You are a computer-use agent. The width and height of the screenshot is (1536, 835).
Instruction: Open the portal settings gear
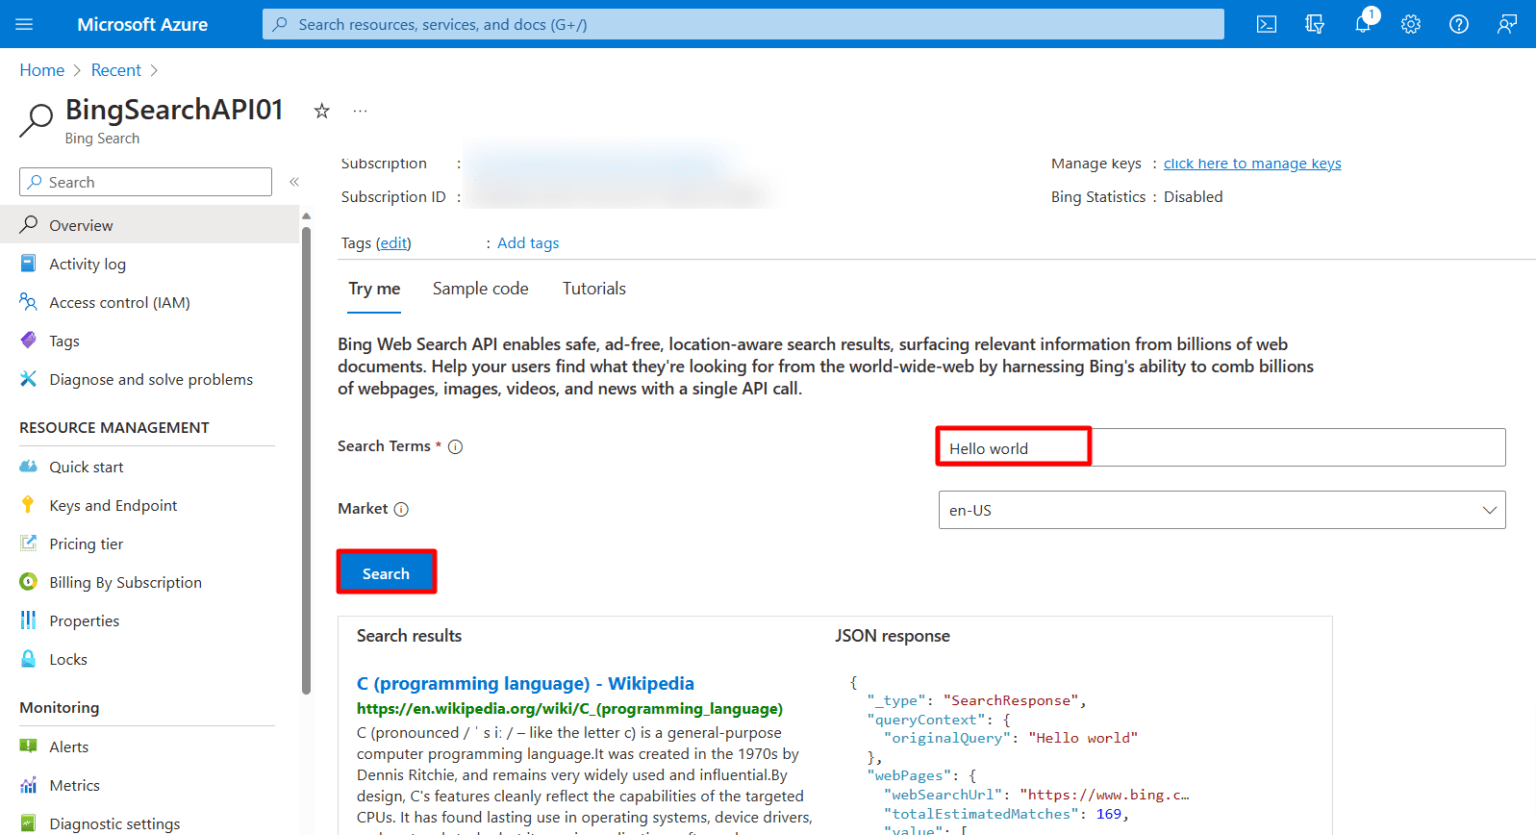[x=1410, y=23]
